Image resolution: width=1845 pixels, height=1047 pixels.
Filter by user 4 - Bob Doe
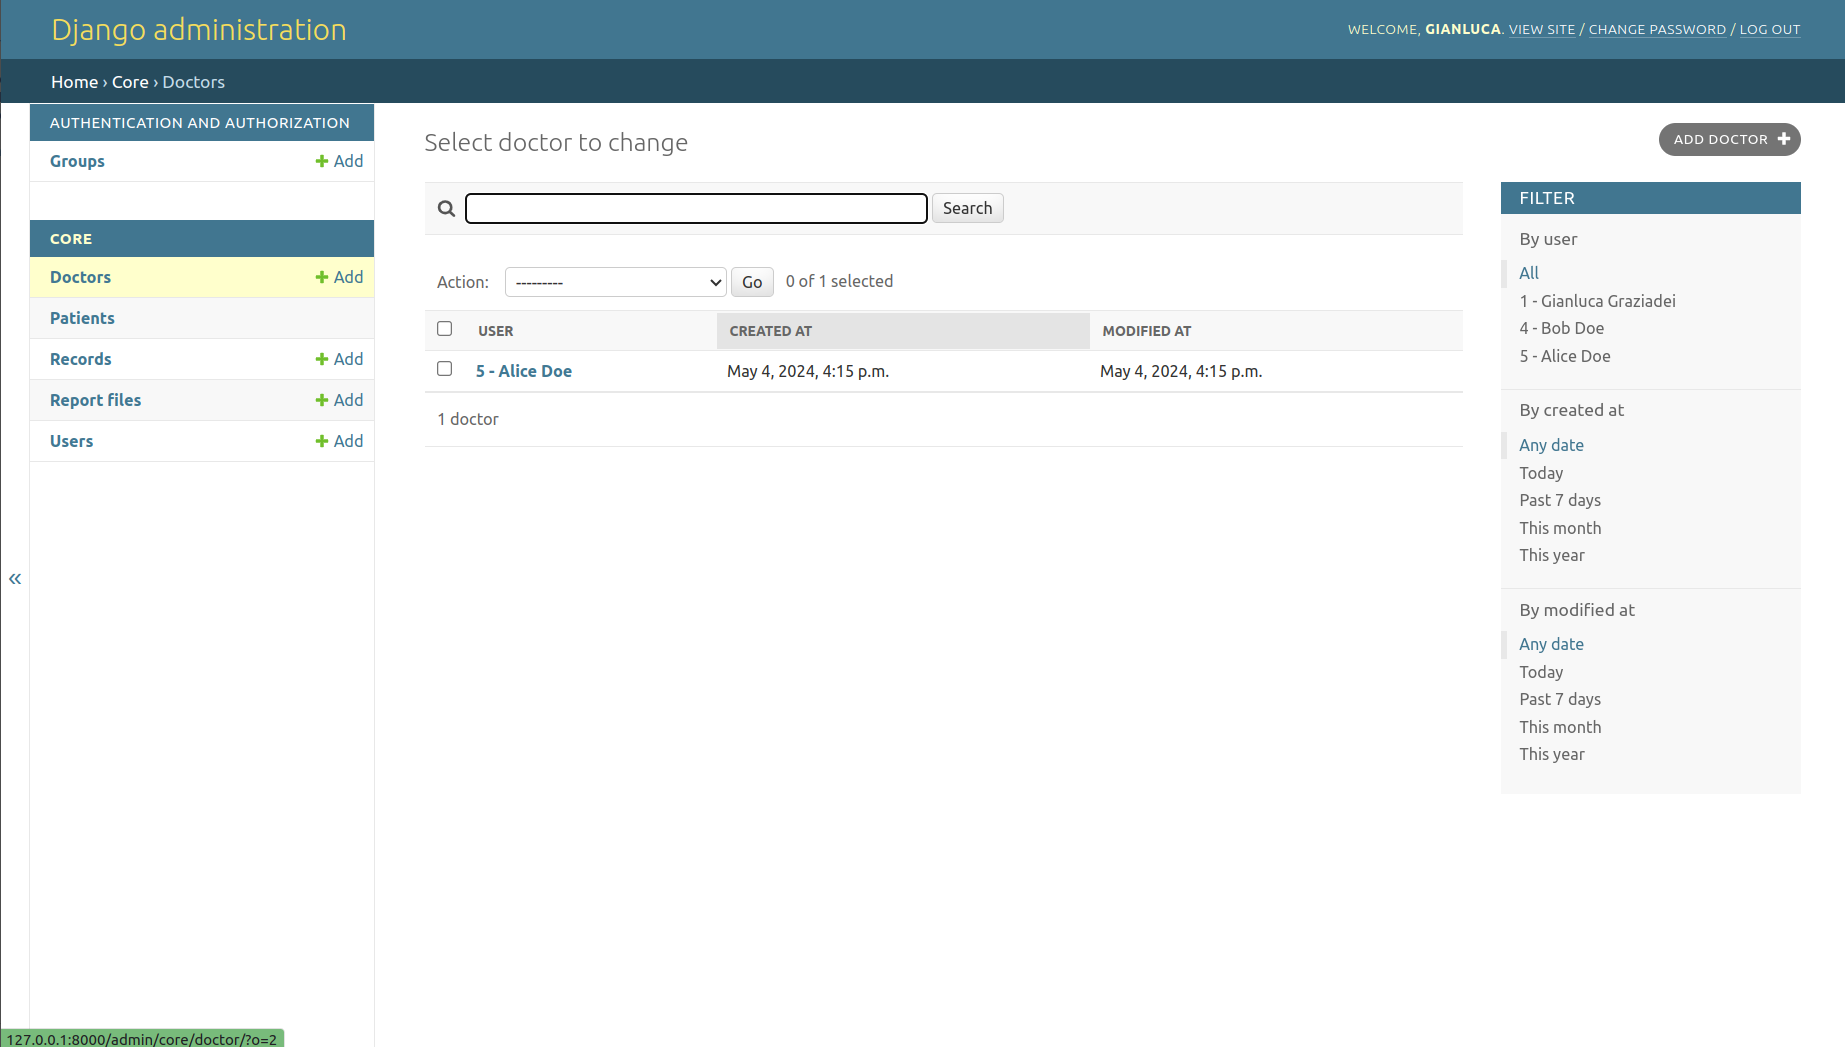1561,328
